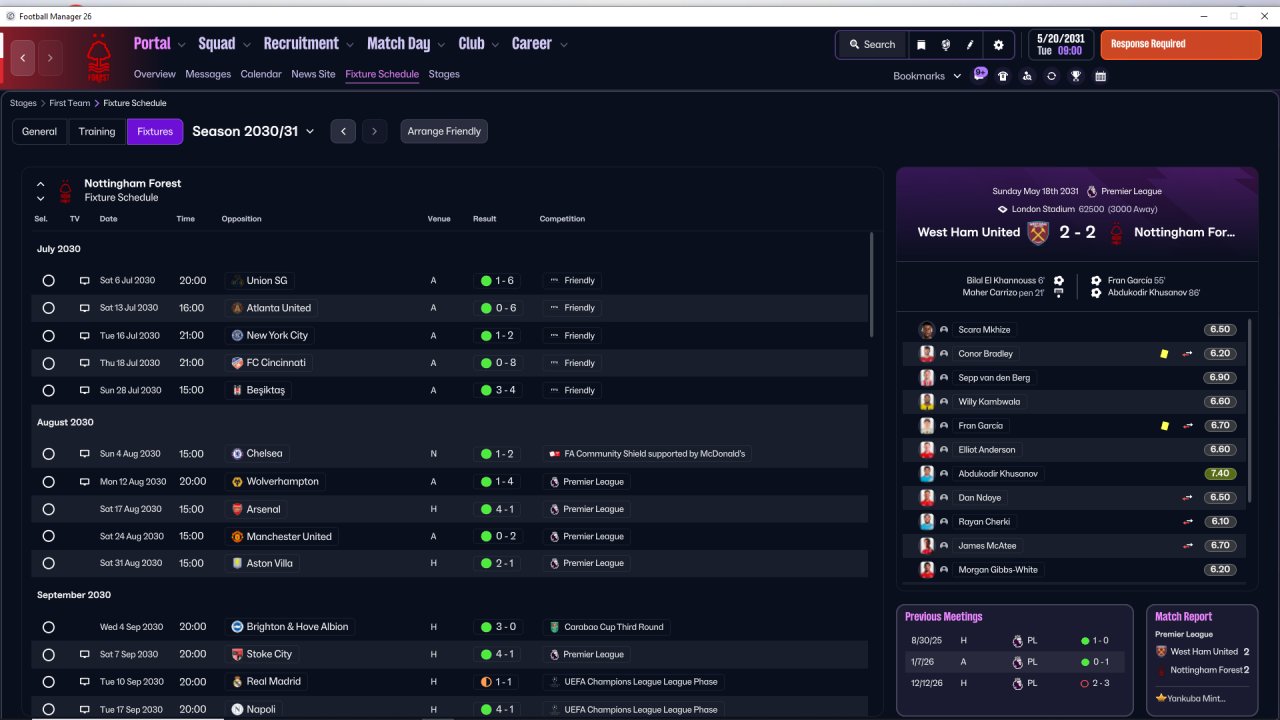Click TV icon on Atlanta United fixture row
The image size is (1280, 720).
(x=85, y=308)
